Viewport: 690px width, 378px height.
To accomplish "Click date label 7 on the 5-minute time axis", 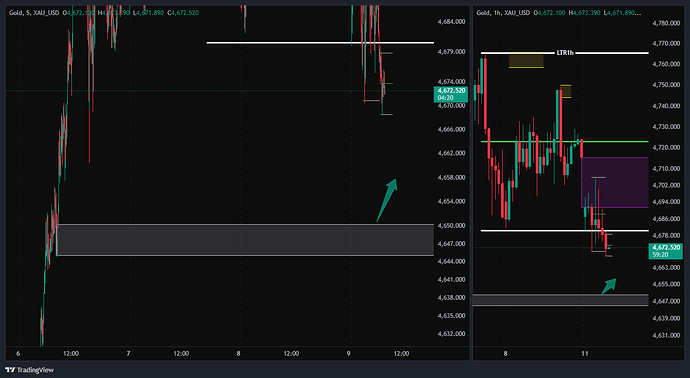I will 128,353.
